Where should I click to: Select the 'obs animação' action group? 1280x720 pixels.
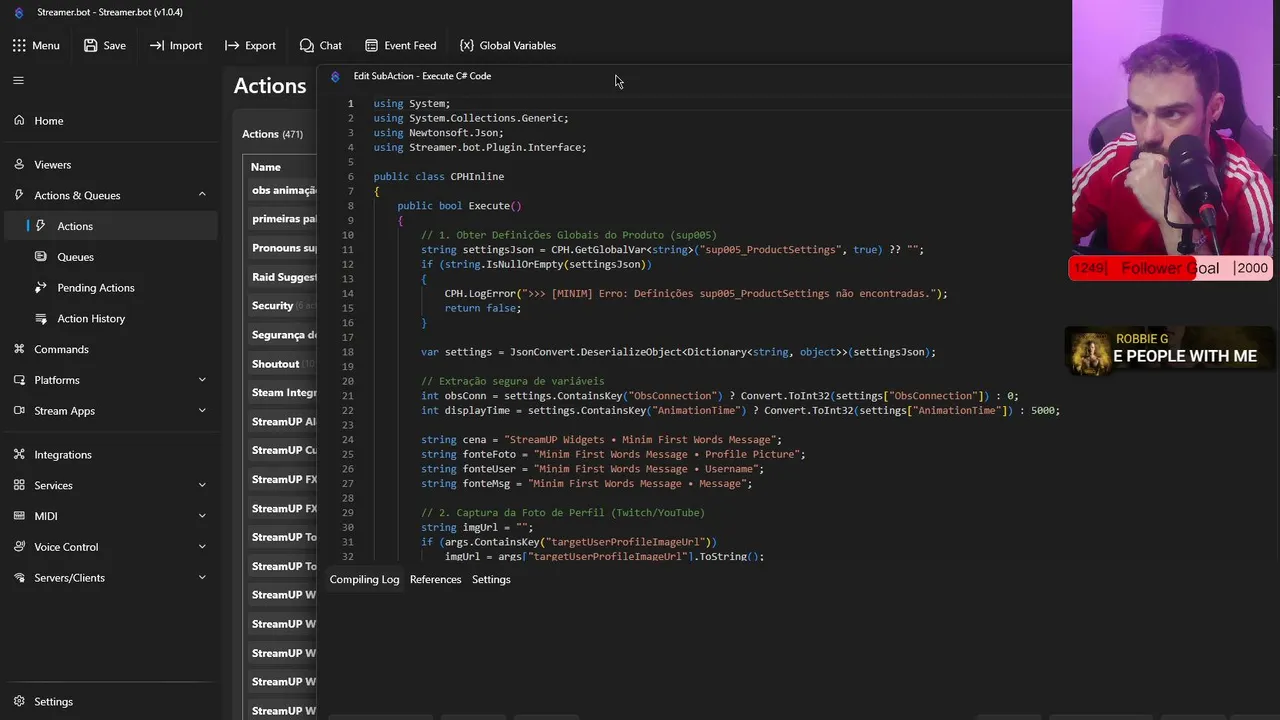point(284,190)
